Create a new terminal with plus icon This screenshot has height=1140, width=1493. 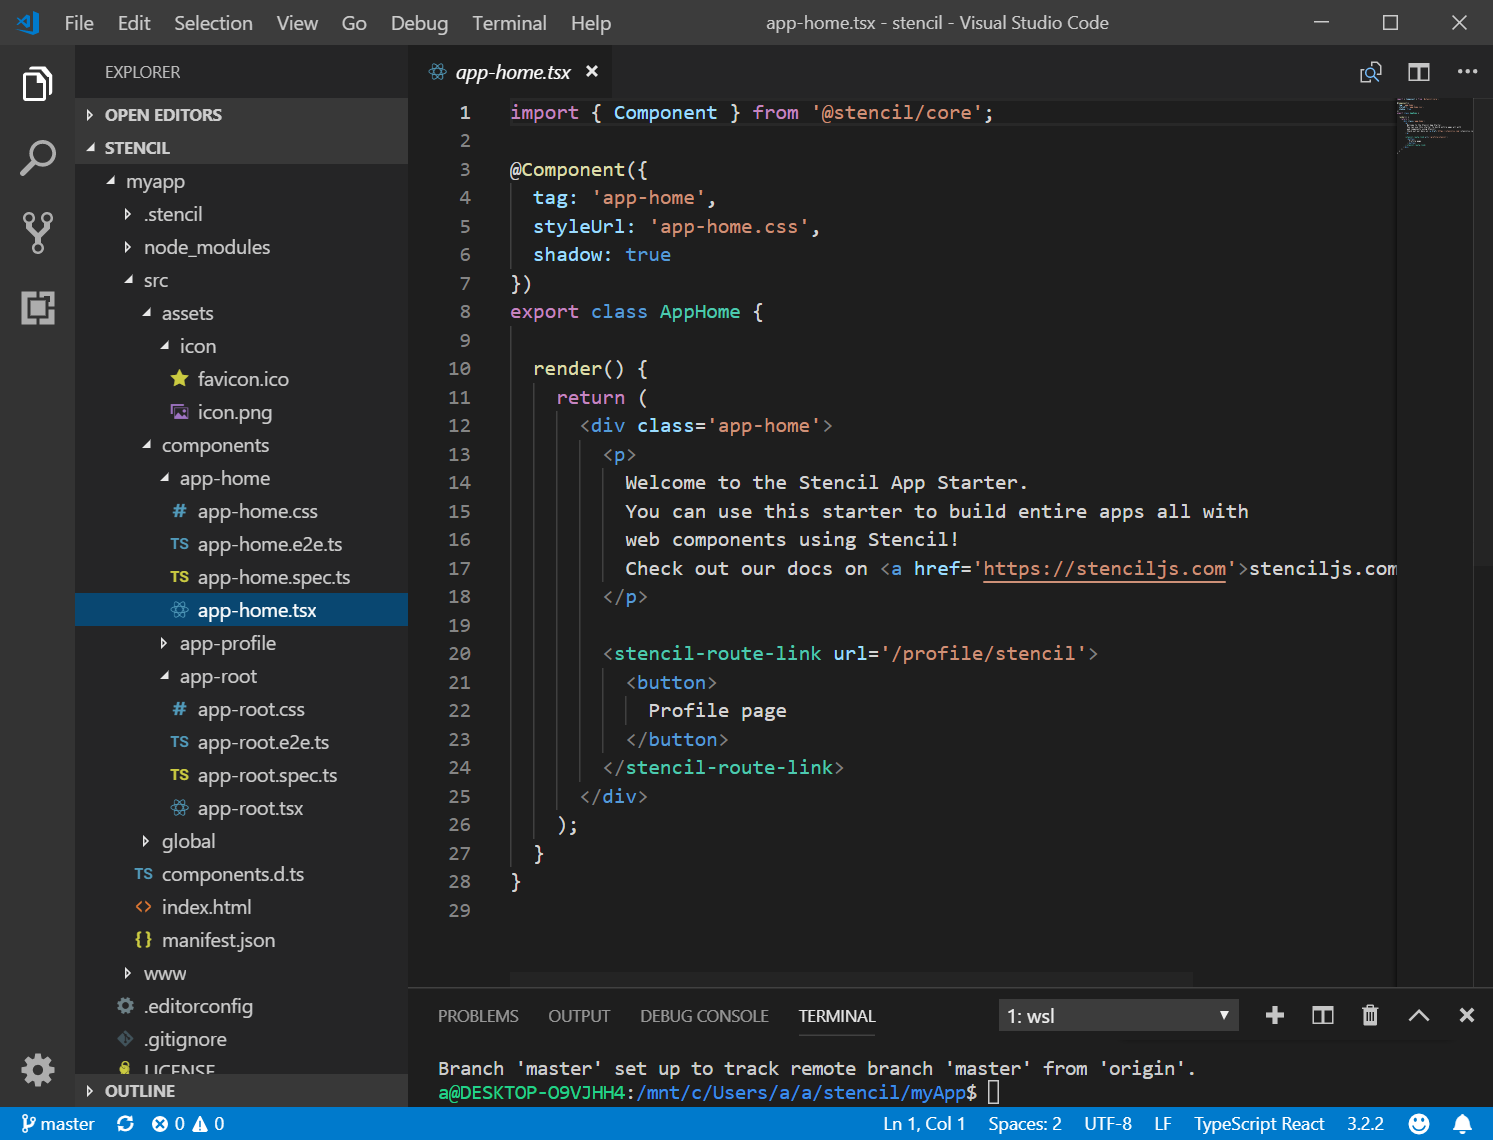1274,1016
